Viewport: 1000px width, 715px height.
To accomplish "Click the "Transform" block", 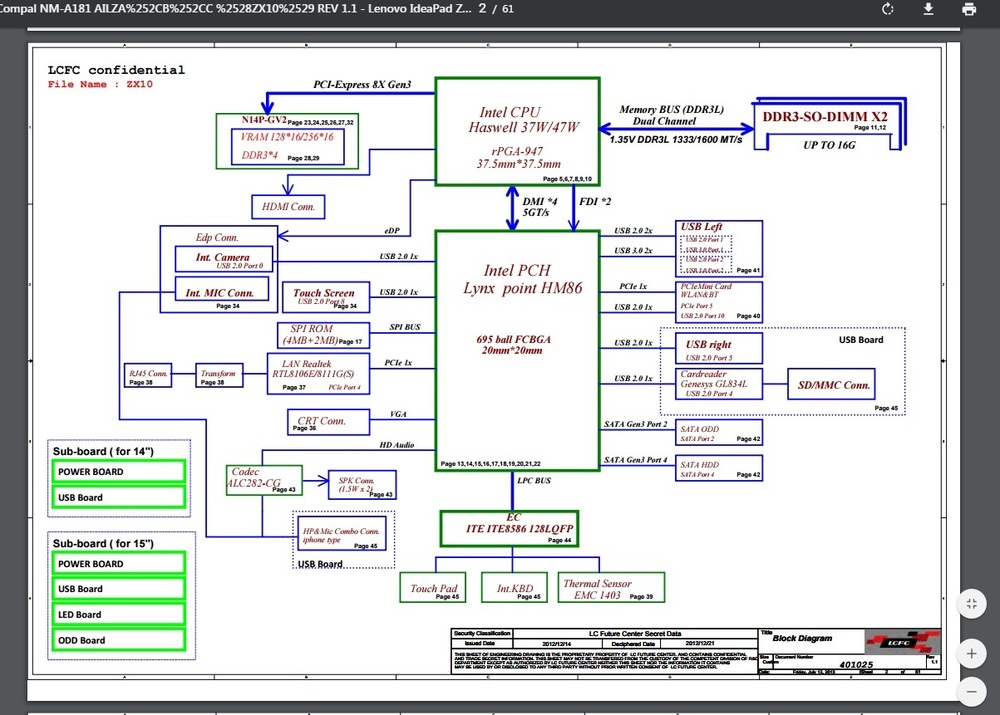I will pos(219,375).
